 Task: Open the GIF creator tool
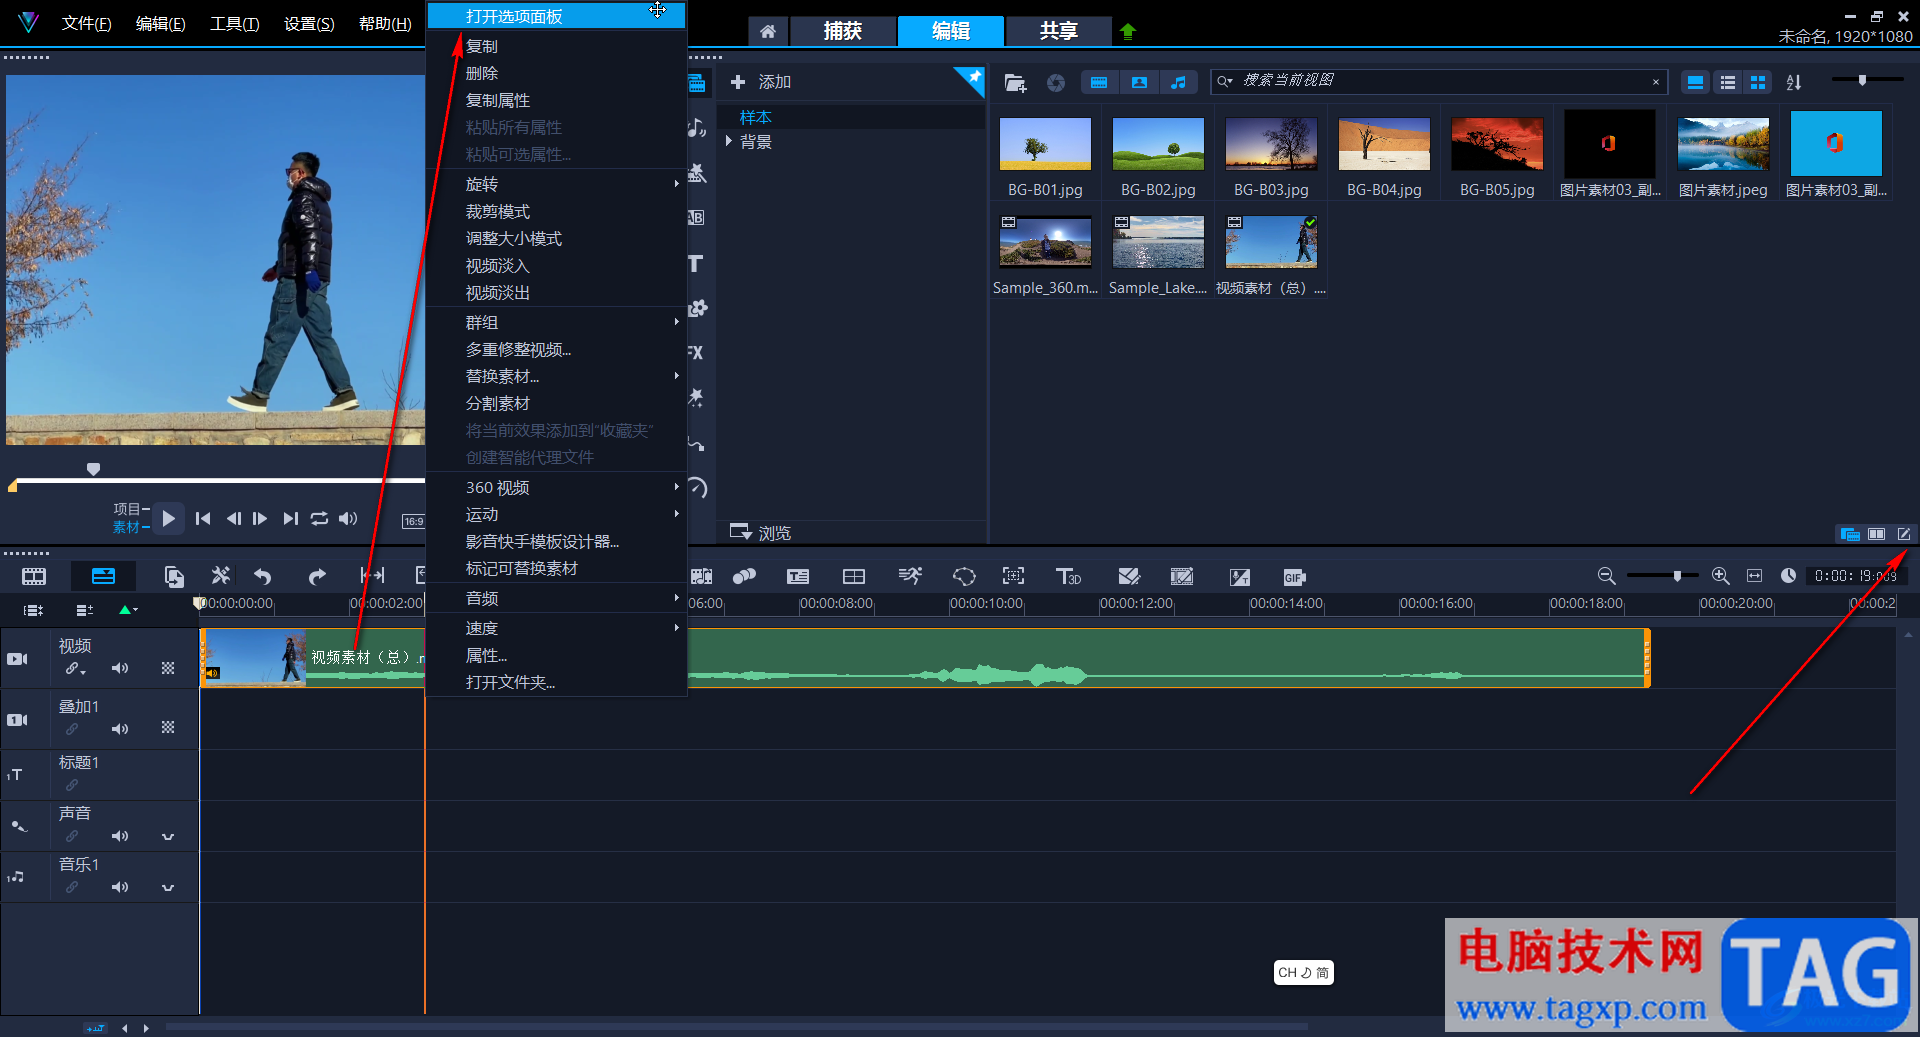(x=1294, y=577)
